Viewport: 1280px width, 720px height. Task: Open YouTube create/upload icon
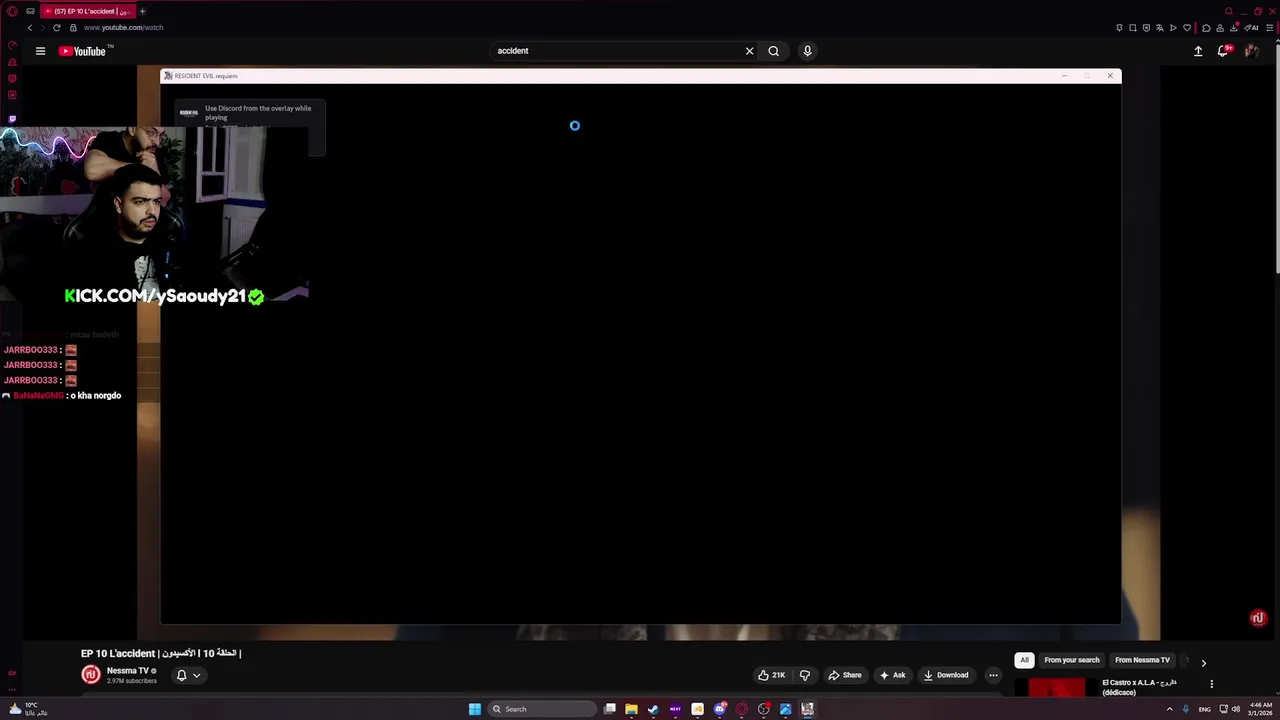coord(1198,51)
